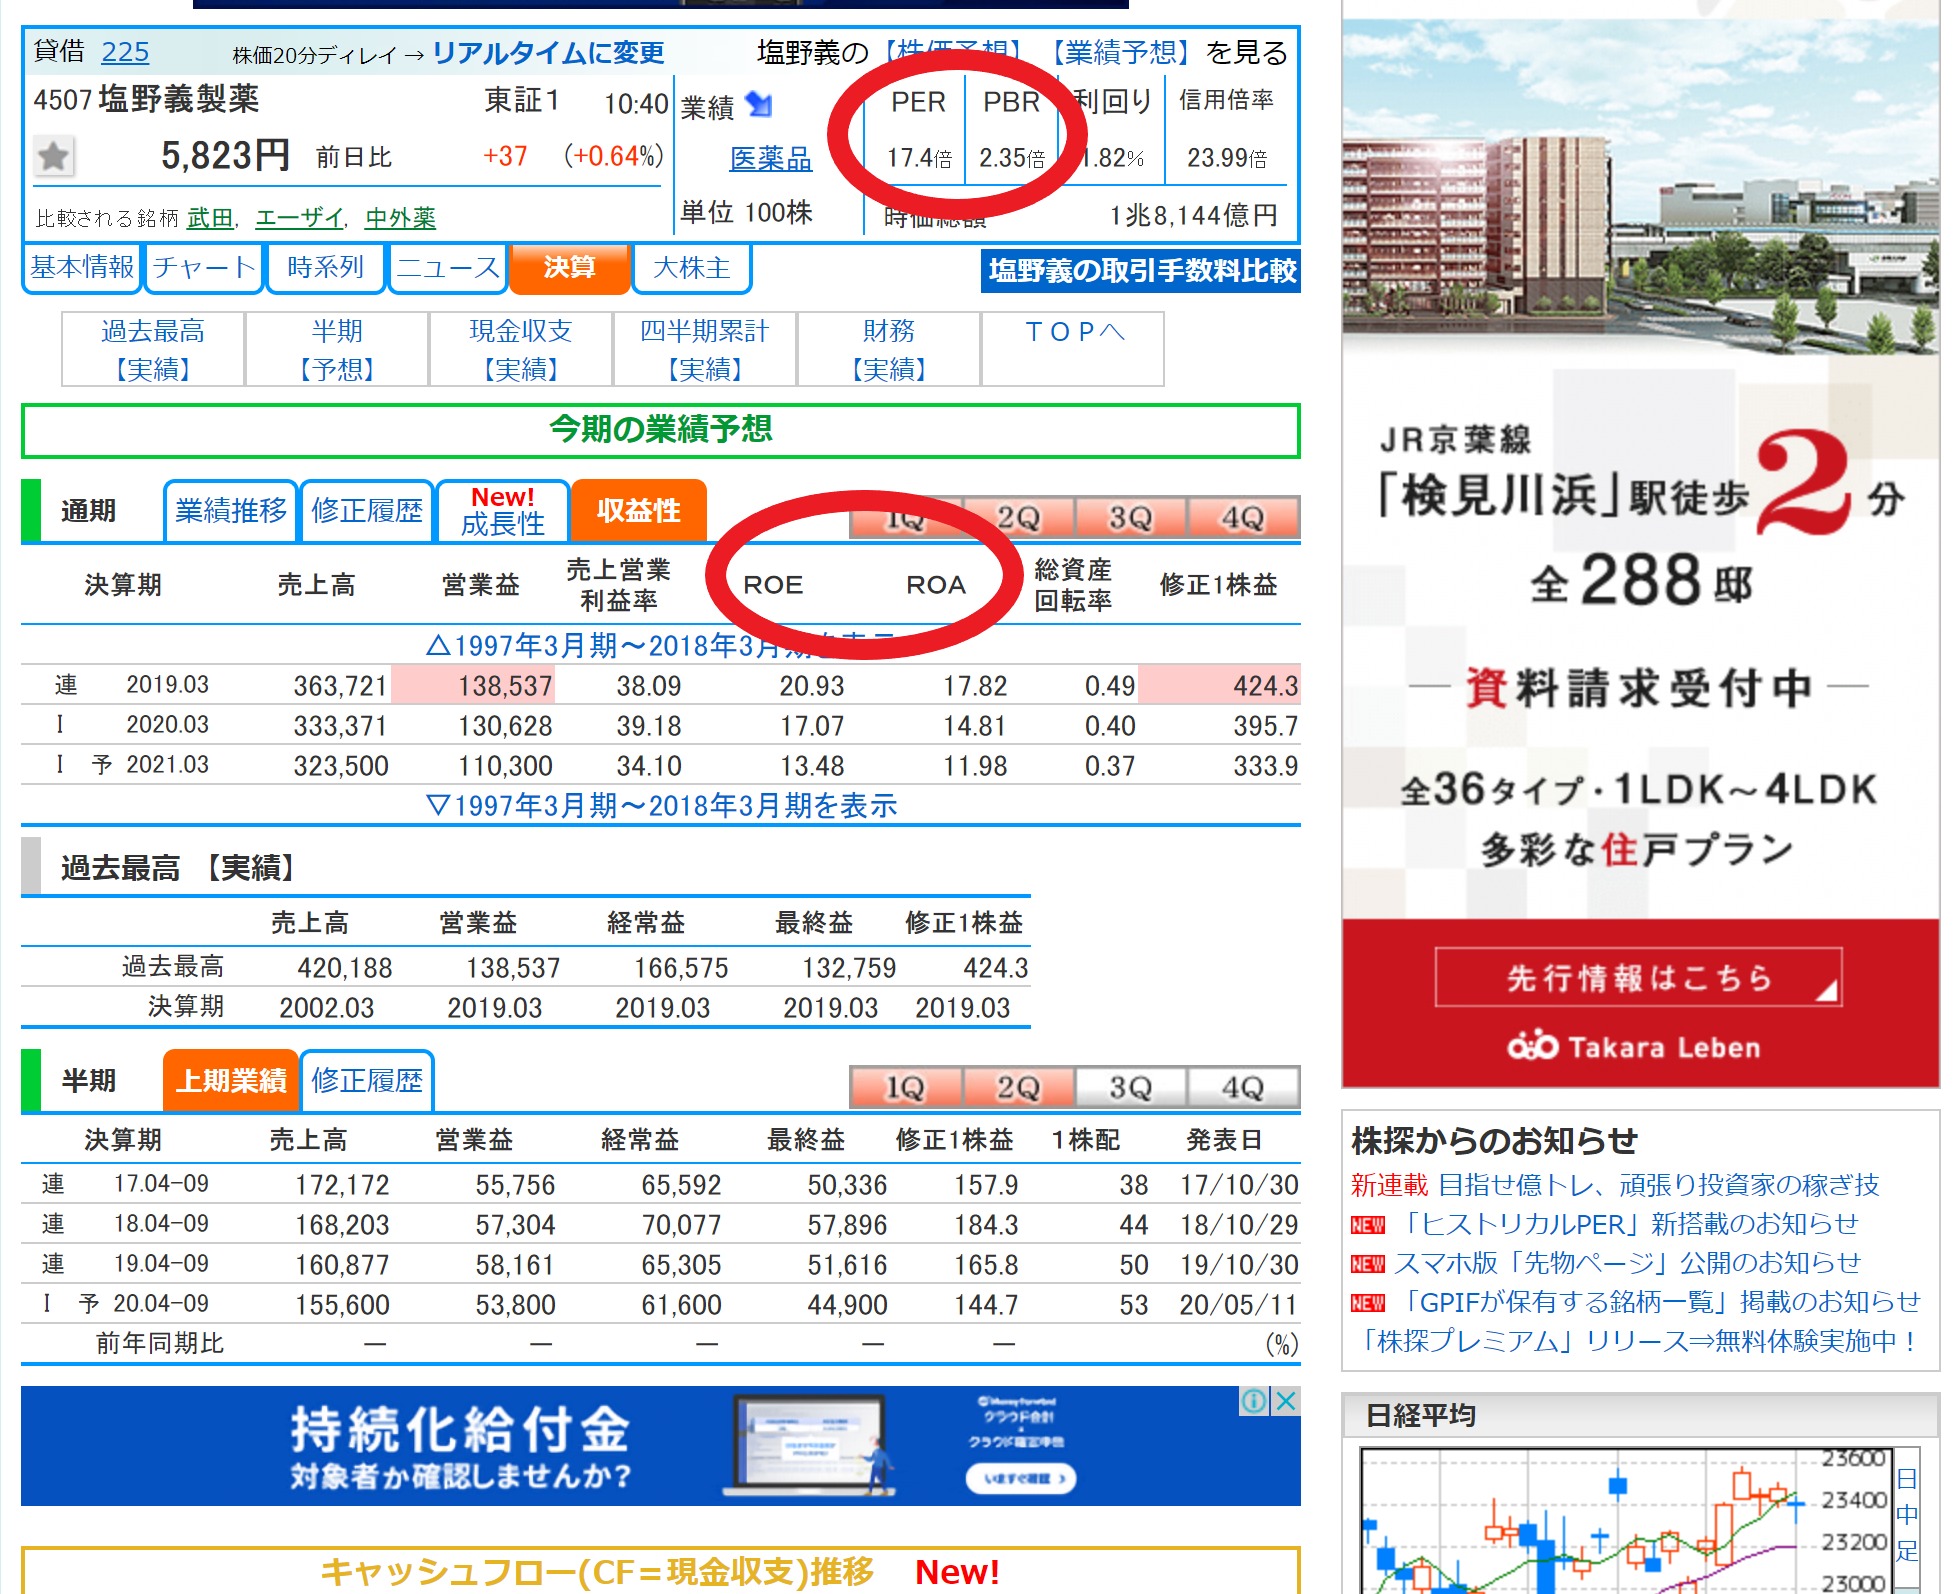Image resolution: width=1957 pixels, height=1594 pixels.
Task: Switch to 時系列 tab
Action: (325, 268)
